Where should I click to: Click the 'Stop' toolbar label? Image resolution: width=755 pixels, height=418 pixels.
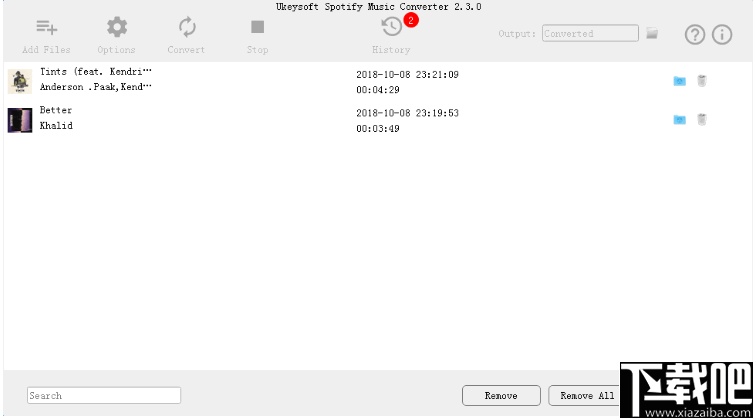[x=258, y=50]
